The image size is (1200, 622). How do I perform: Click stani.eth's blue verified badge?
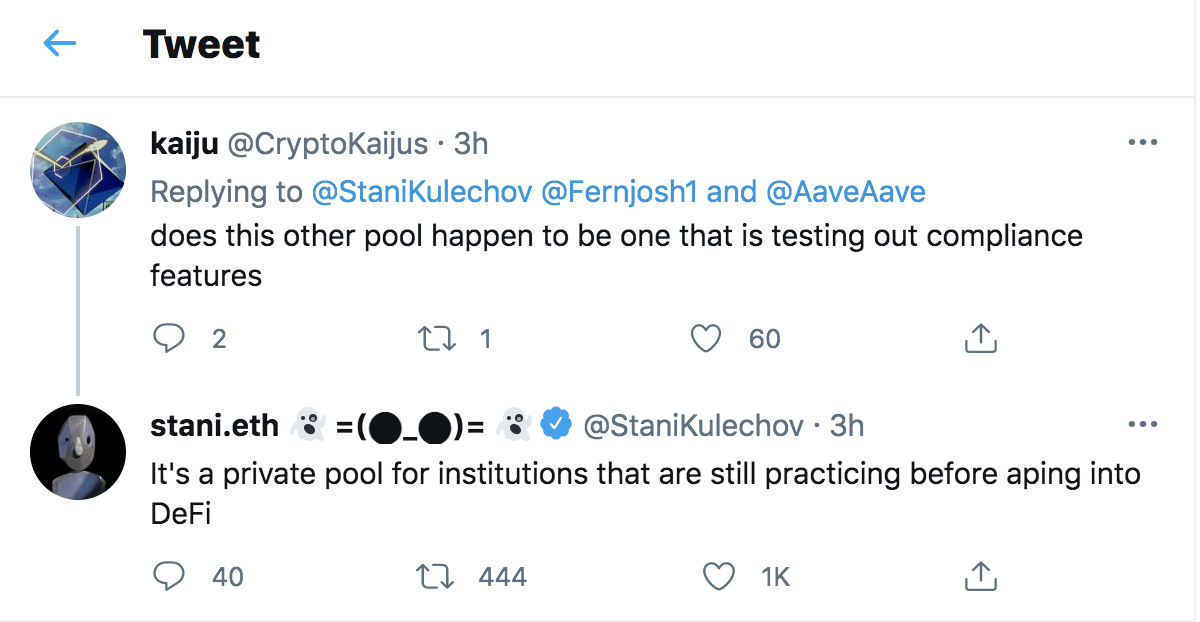pyautogui.click(x=556, y=425)
